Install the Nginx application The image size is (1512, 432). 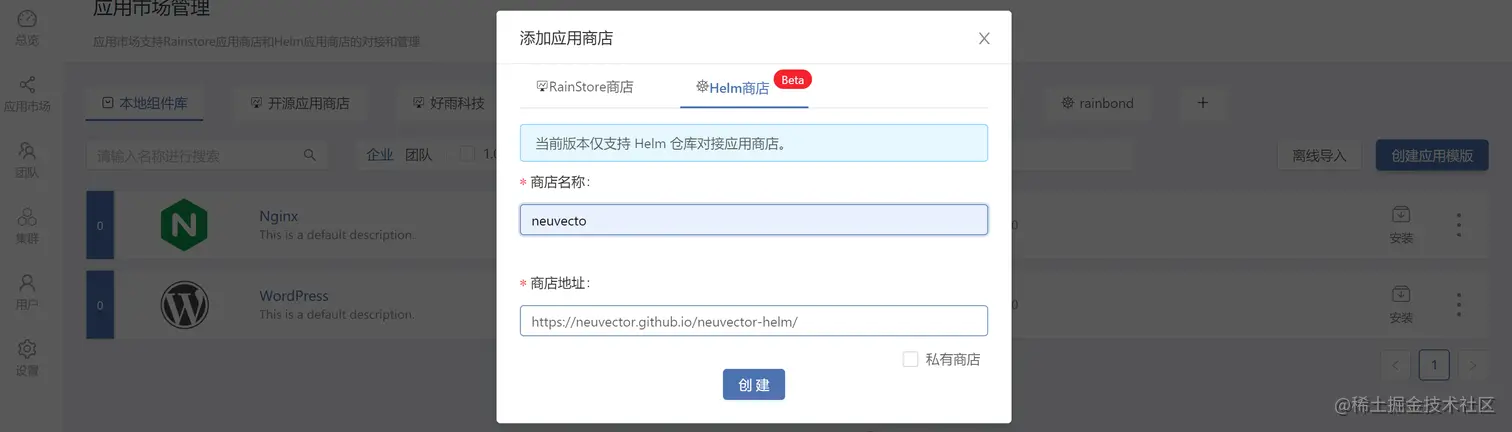tap(1401, 225)
